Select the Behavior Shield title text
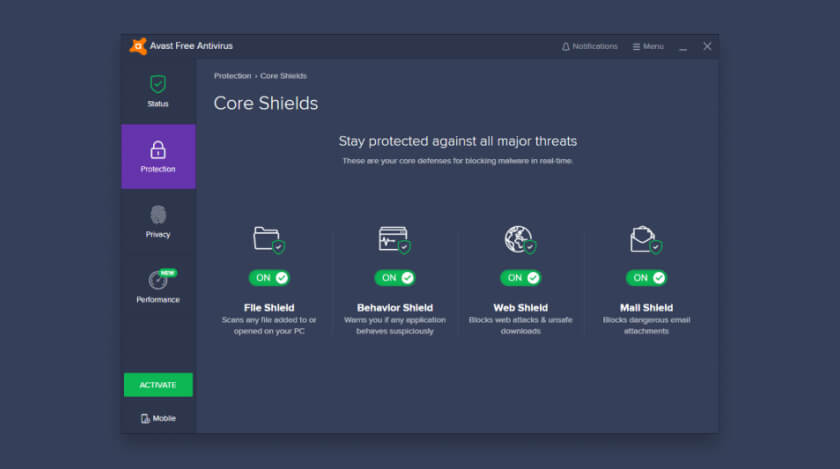This screenshot has height=469, width=840. [395, 308]
